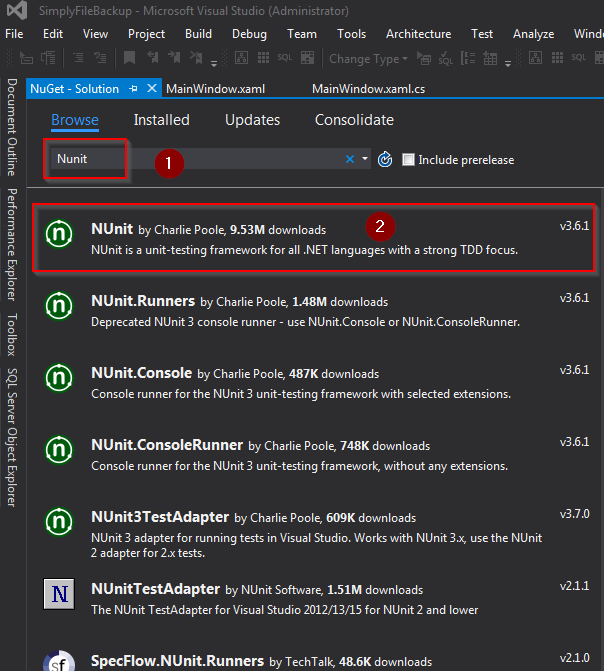This screenshot has width=604, height=671.
Task: Select the NUnit.Runners package
Action: (x=316, y=310)
